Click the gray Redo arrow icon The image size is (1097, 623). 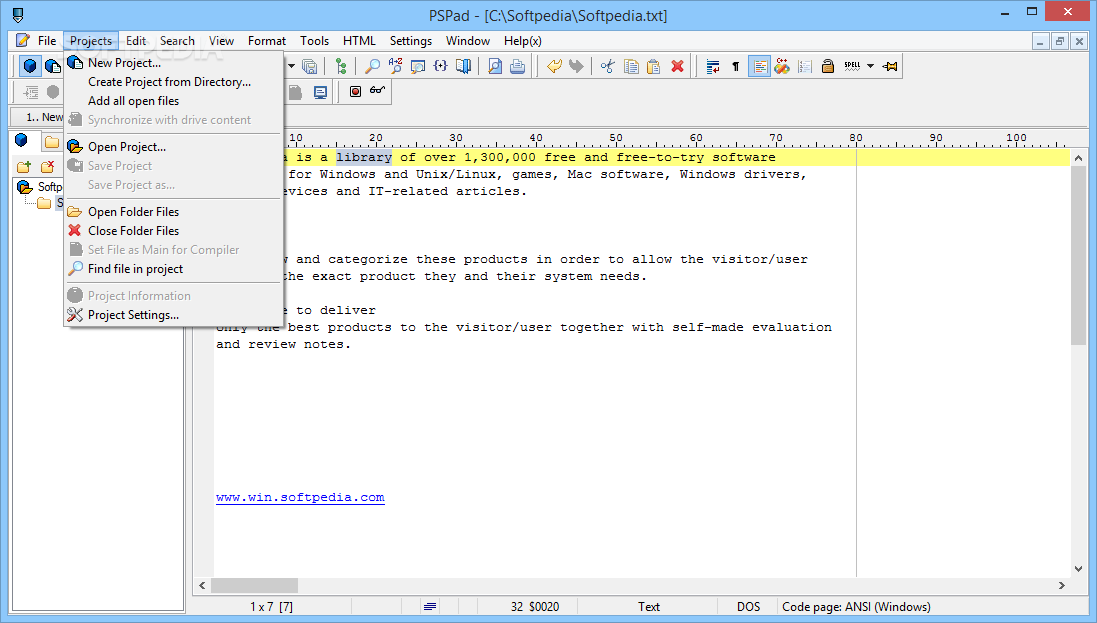tap(576, 66)
